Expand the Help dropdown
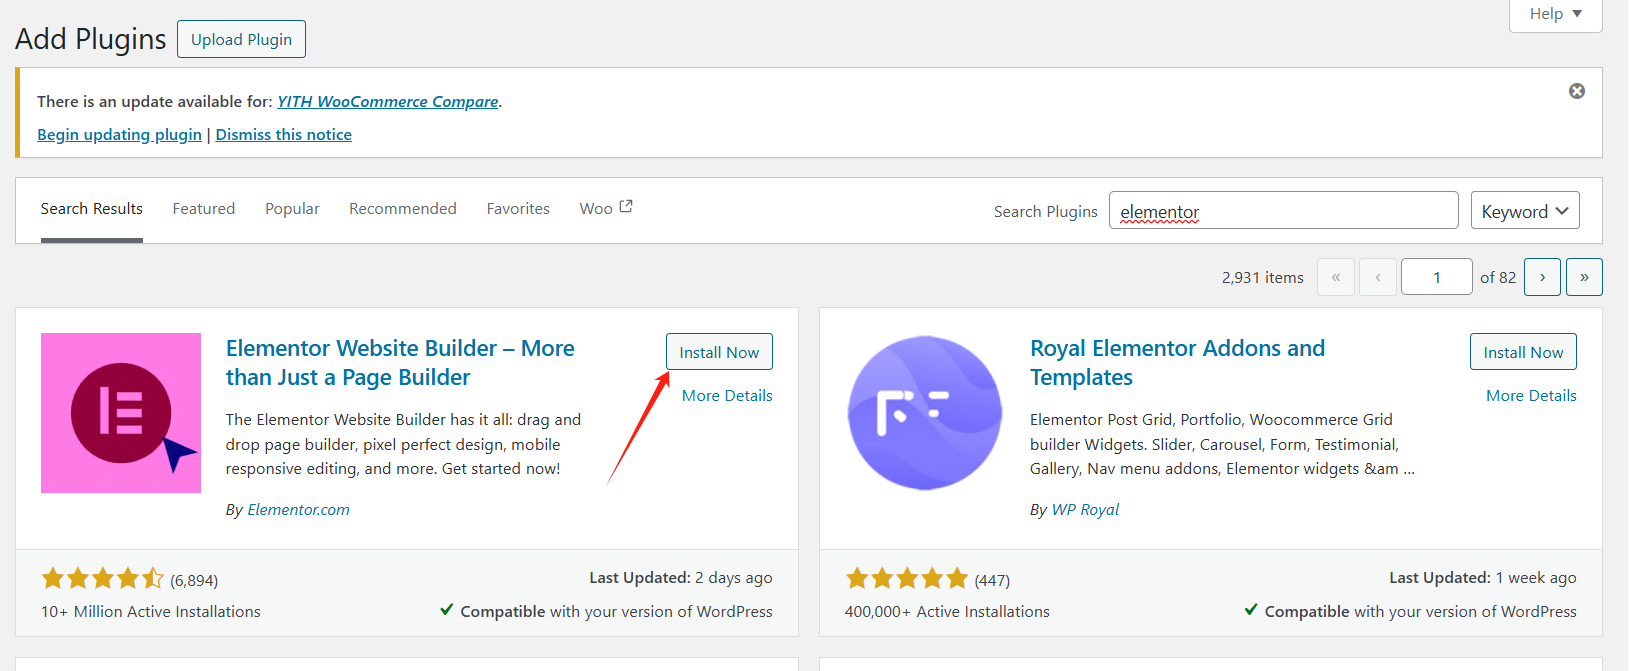Viewport: 1629px width, 671px height. click(1555, 14)
